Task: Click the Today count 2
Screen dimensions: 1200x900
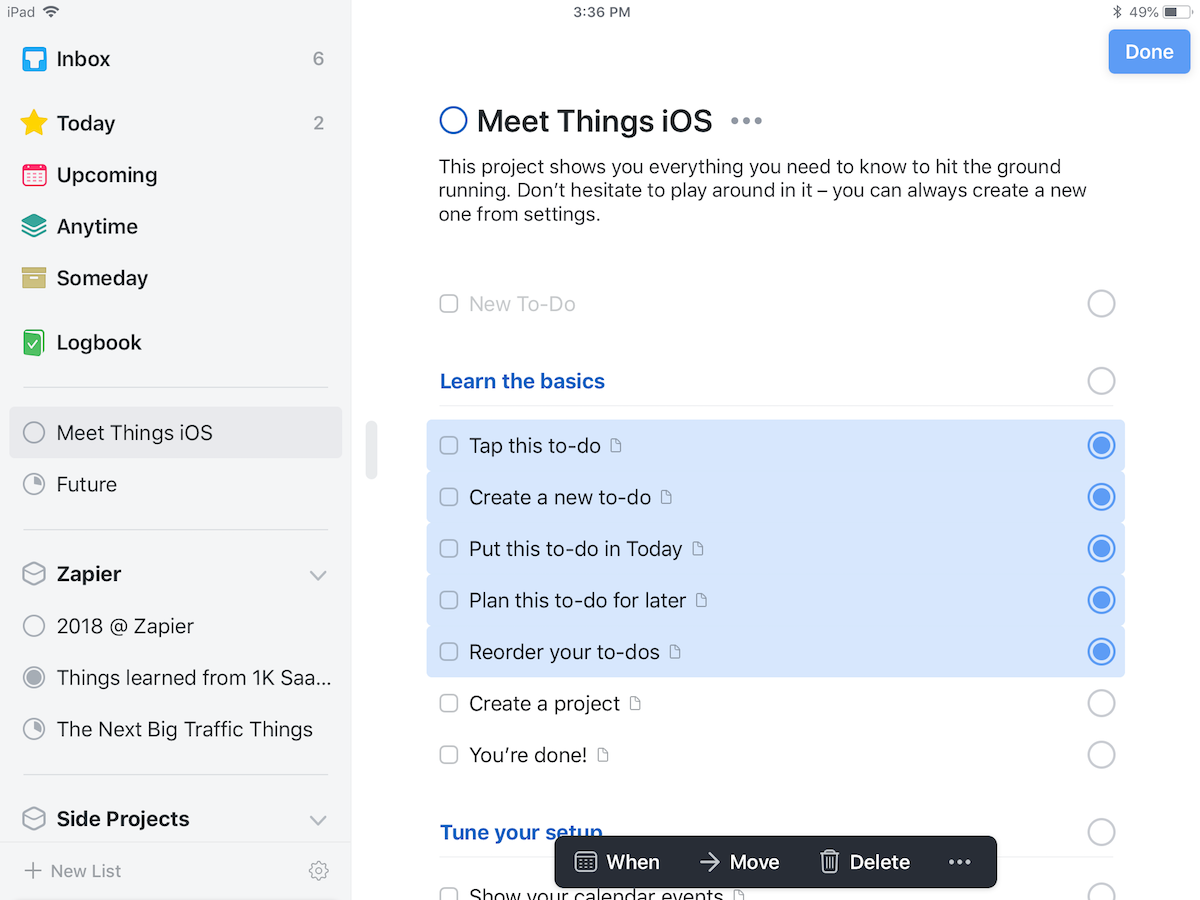Action: (x=318, y=123)
